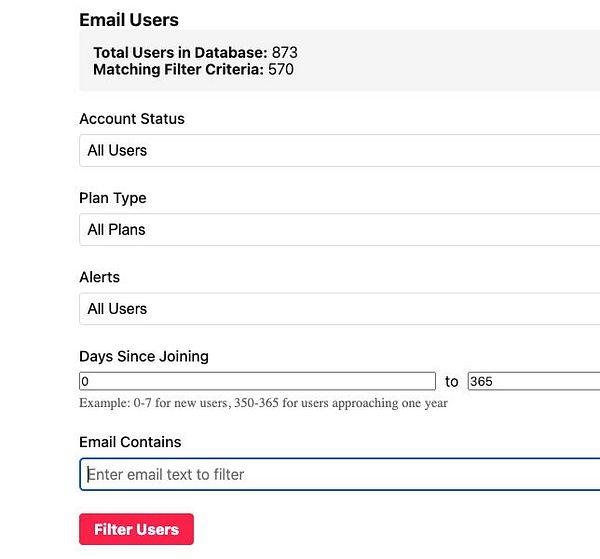The image size is (600, 559).
Task: Click the Plan Type field label
Action: click(112, 198)
